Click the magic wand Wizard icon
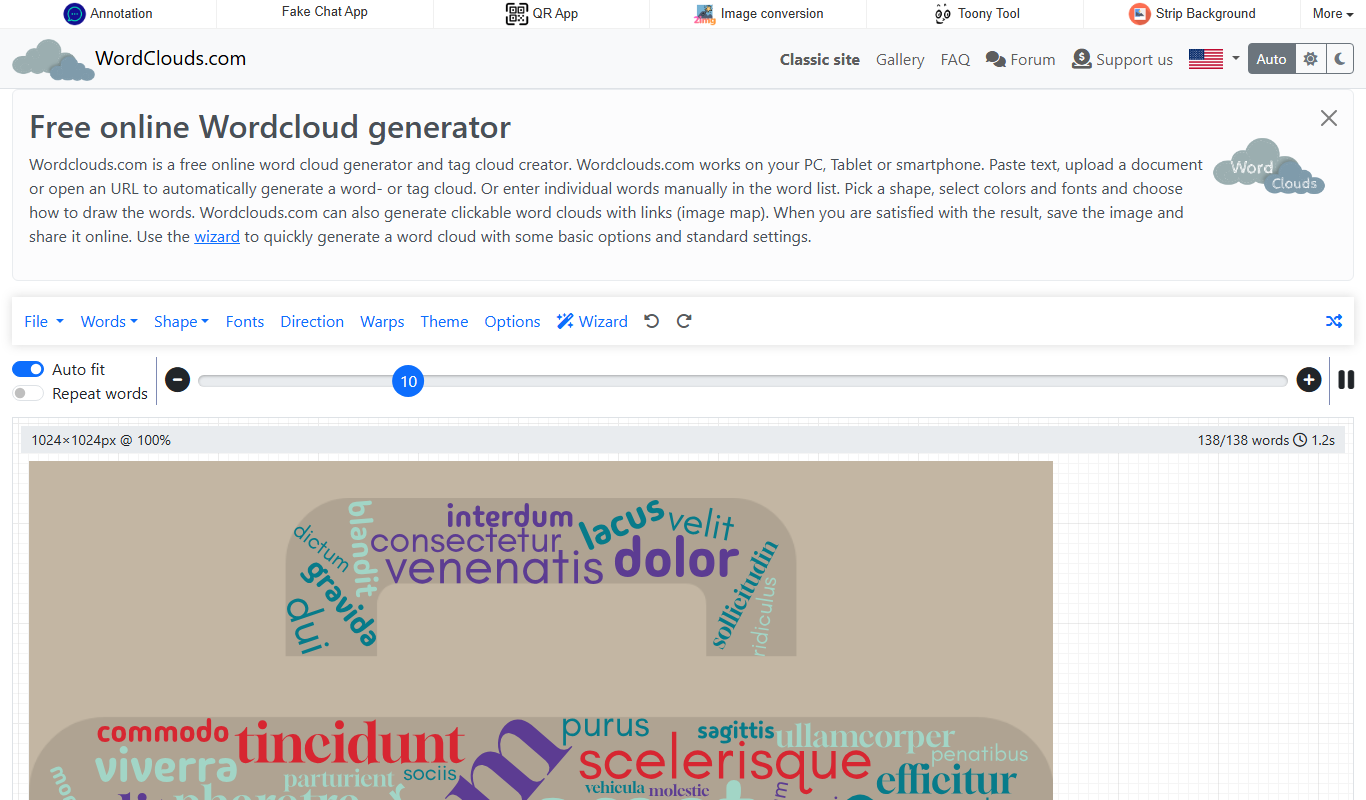Viewport: 1366px width, 800px height. coord(565,321)
